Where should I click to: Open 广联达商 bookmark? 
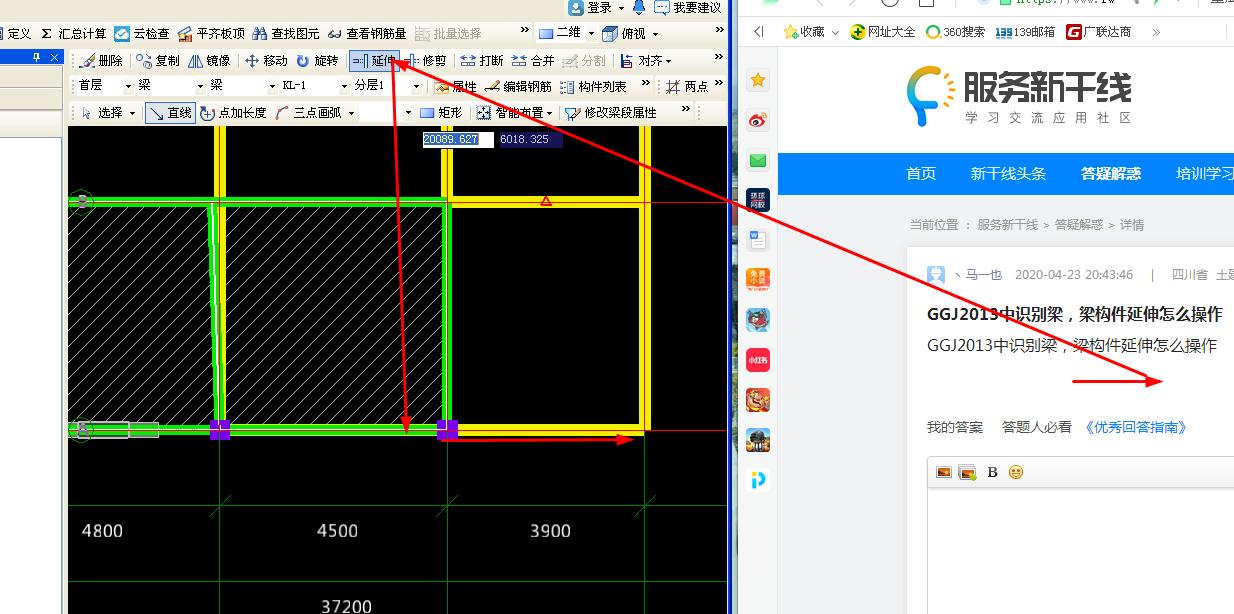pos(1099,32)
